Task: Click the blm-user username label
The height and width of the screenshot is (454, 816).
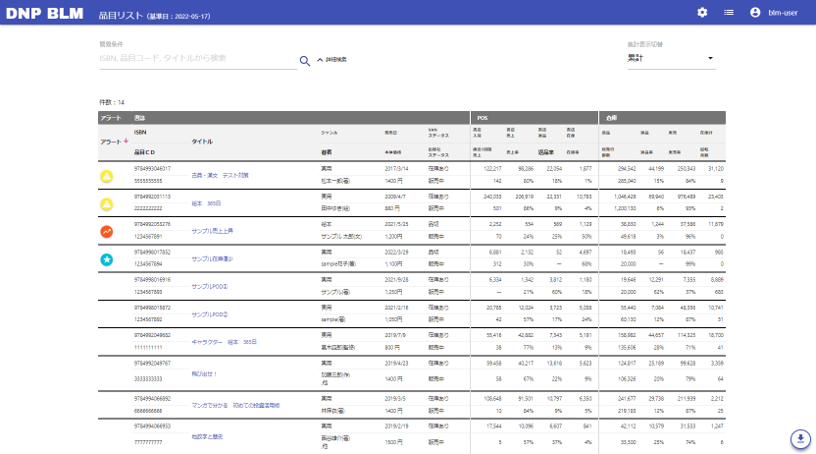Action: click(783, 13)
